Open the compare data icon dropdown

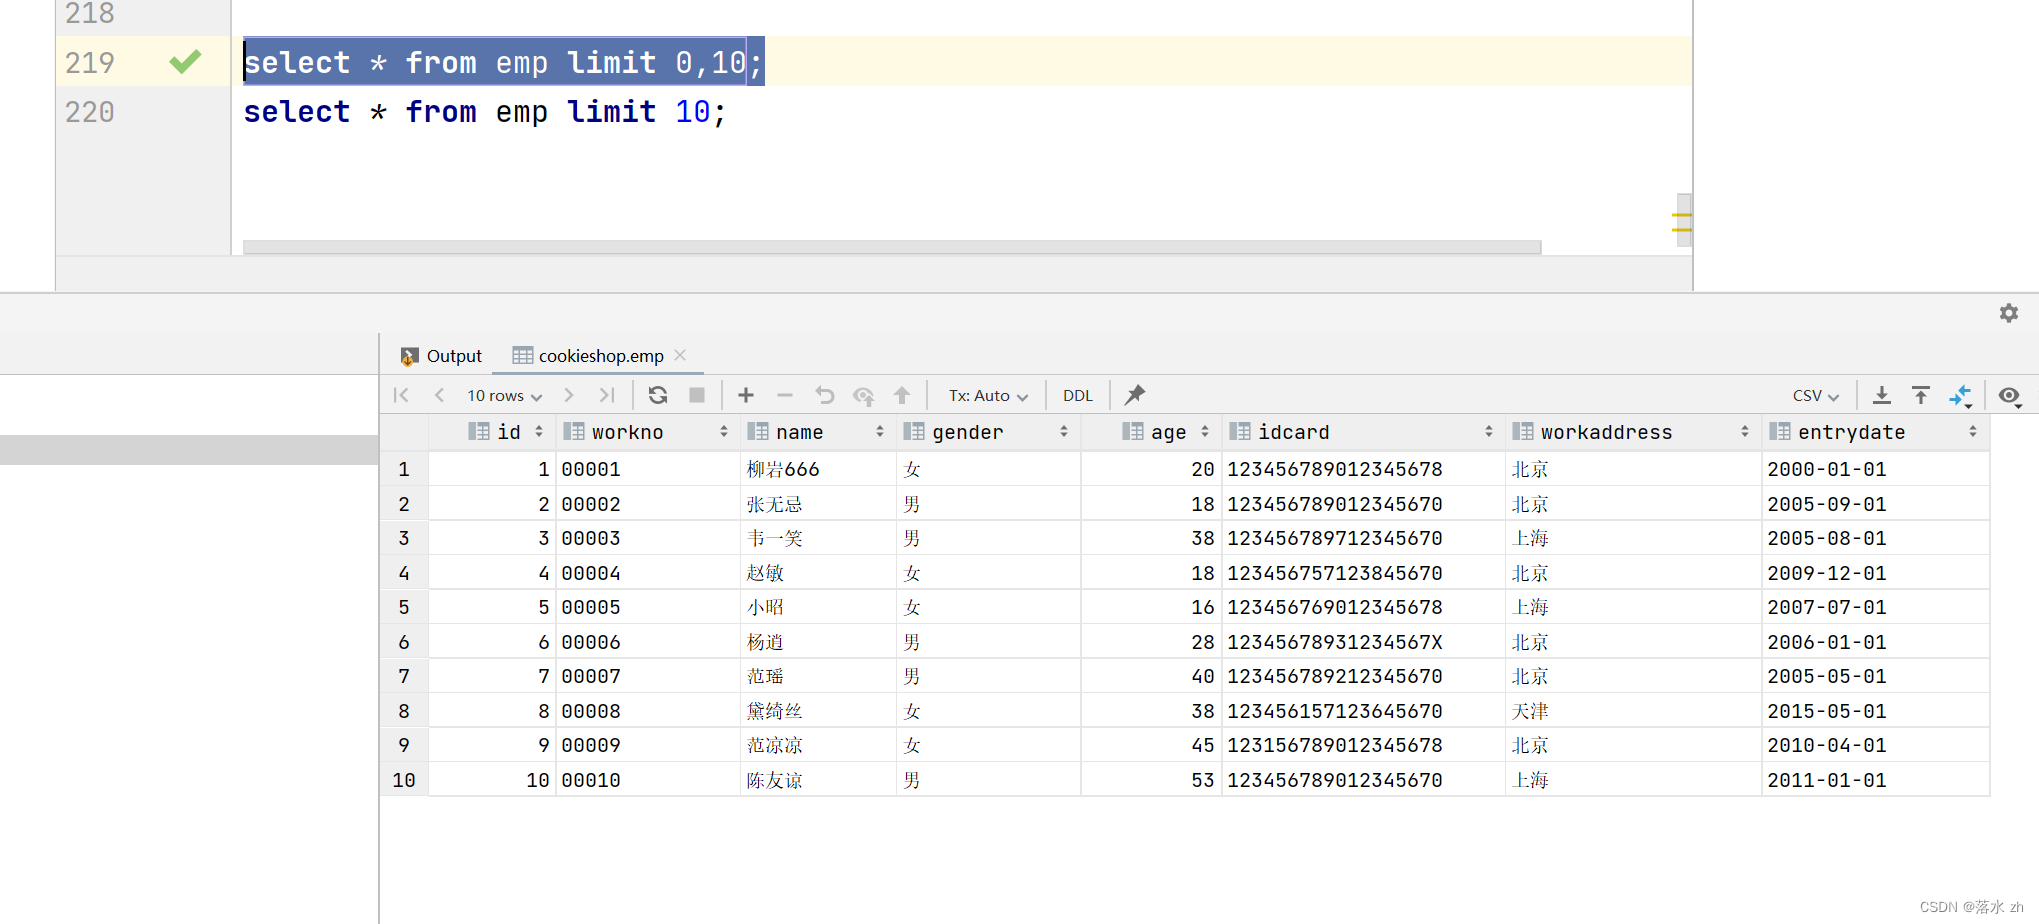[1961, 396]
